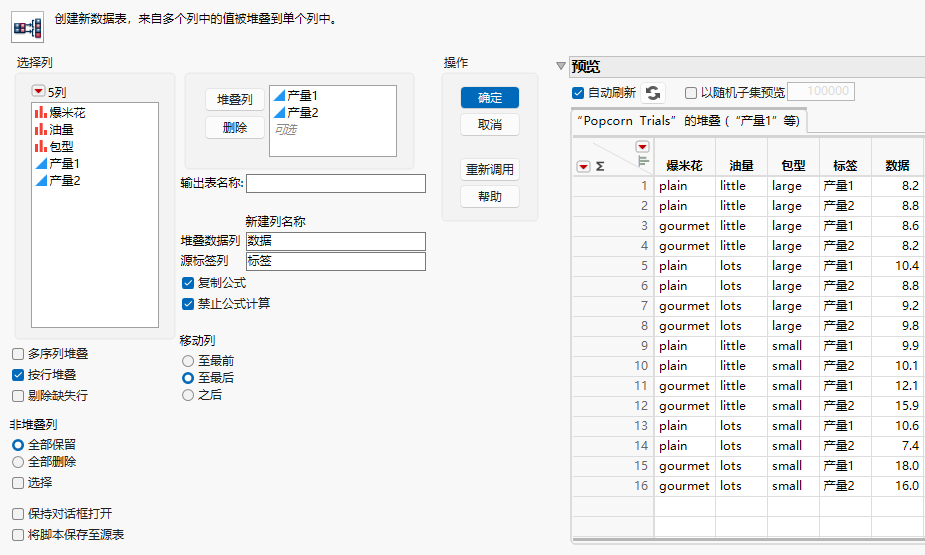This screenshot has height=555, width=925.
Task: Enable the 将脚本保存至源表 checkbox
Action: 18,535
